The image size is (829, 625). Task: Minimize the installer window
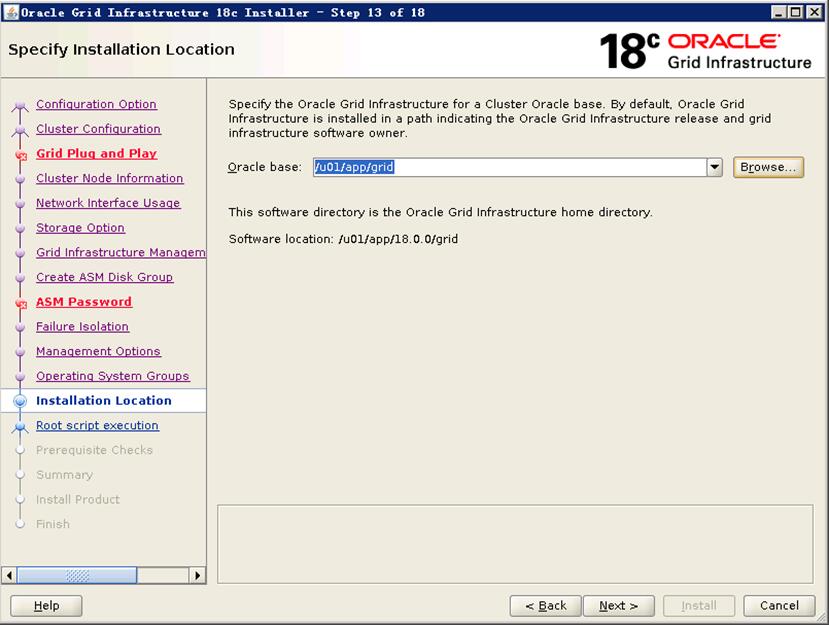[778, 12]
